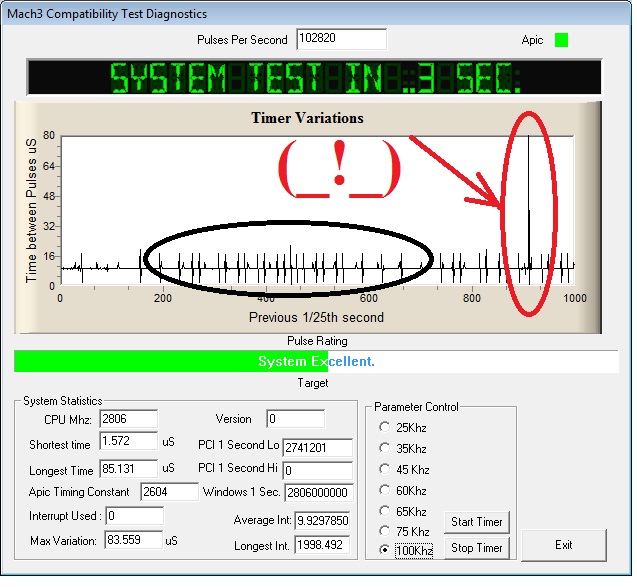The image size is (637, 587).
Task: Click the 'System Statistics' group label
Action: pos(63,401)
